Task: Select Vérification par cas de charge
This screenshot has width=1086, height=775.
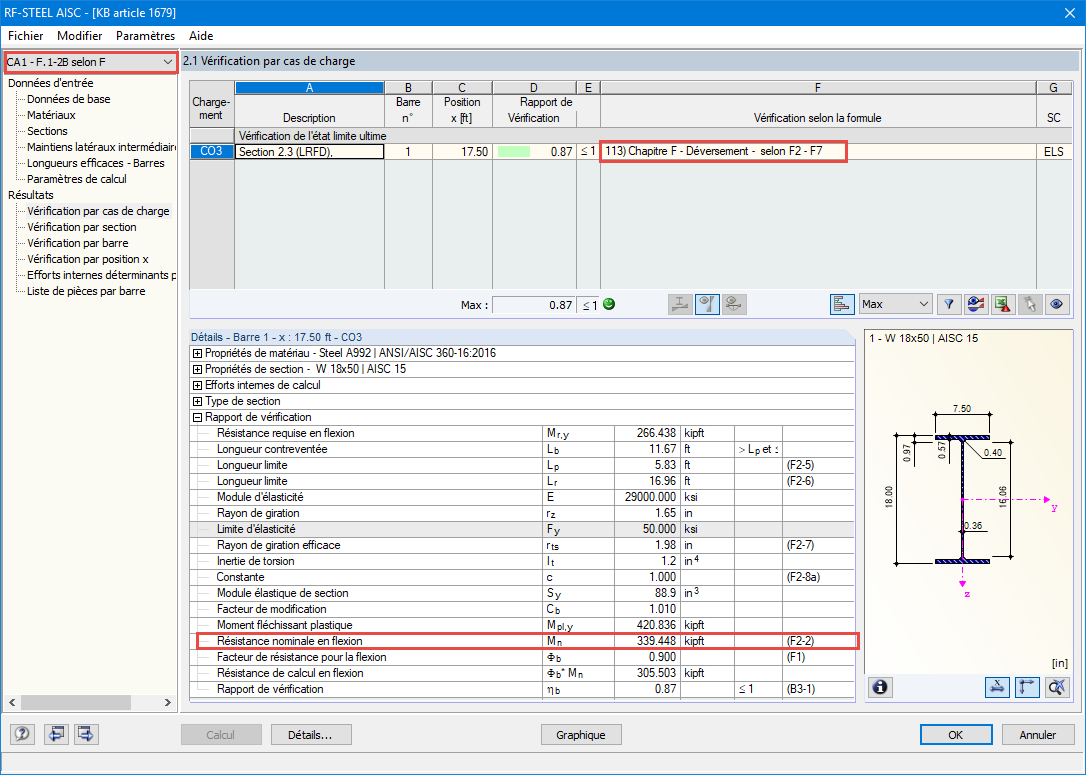Action: pos(98,211)
